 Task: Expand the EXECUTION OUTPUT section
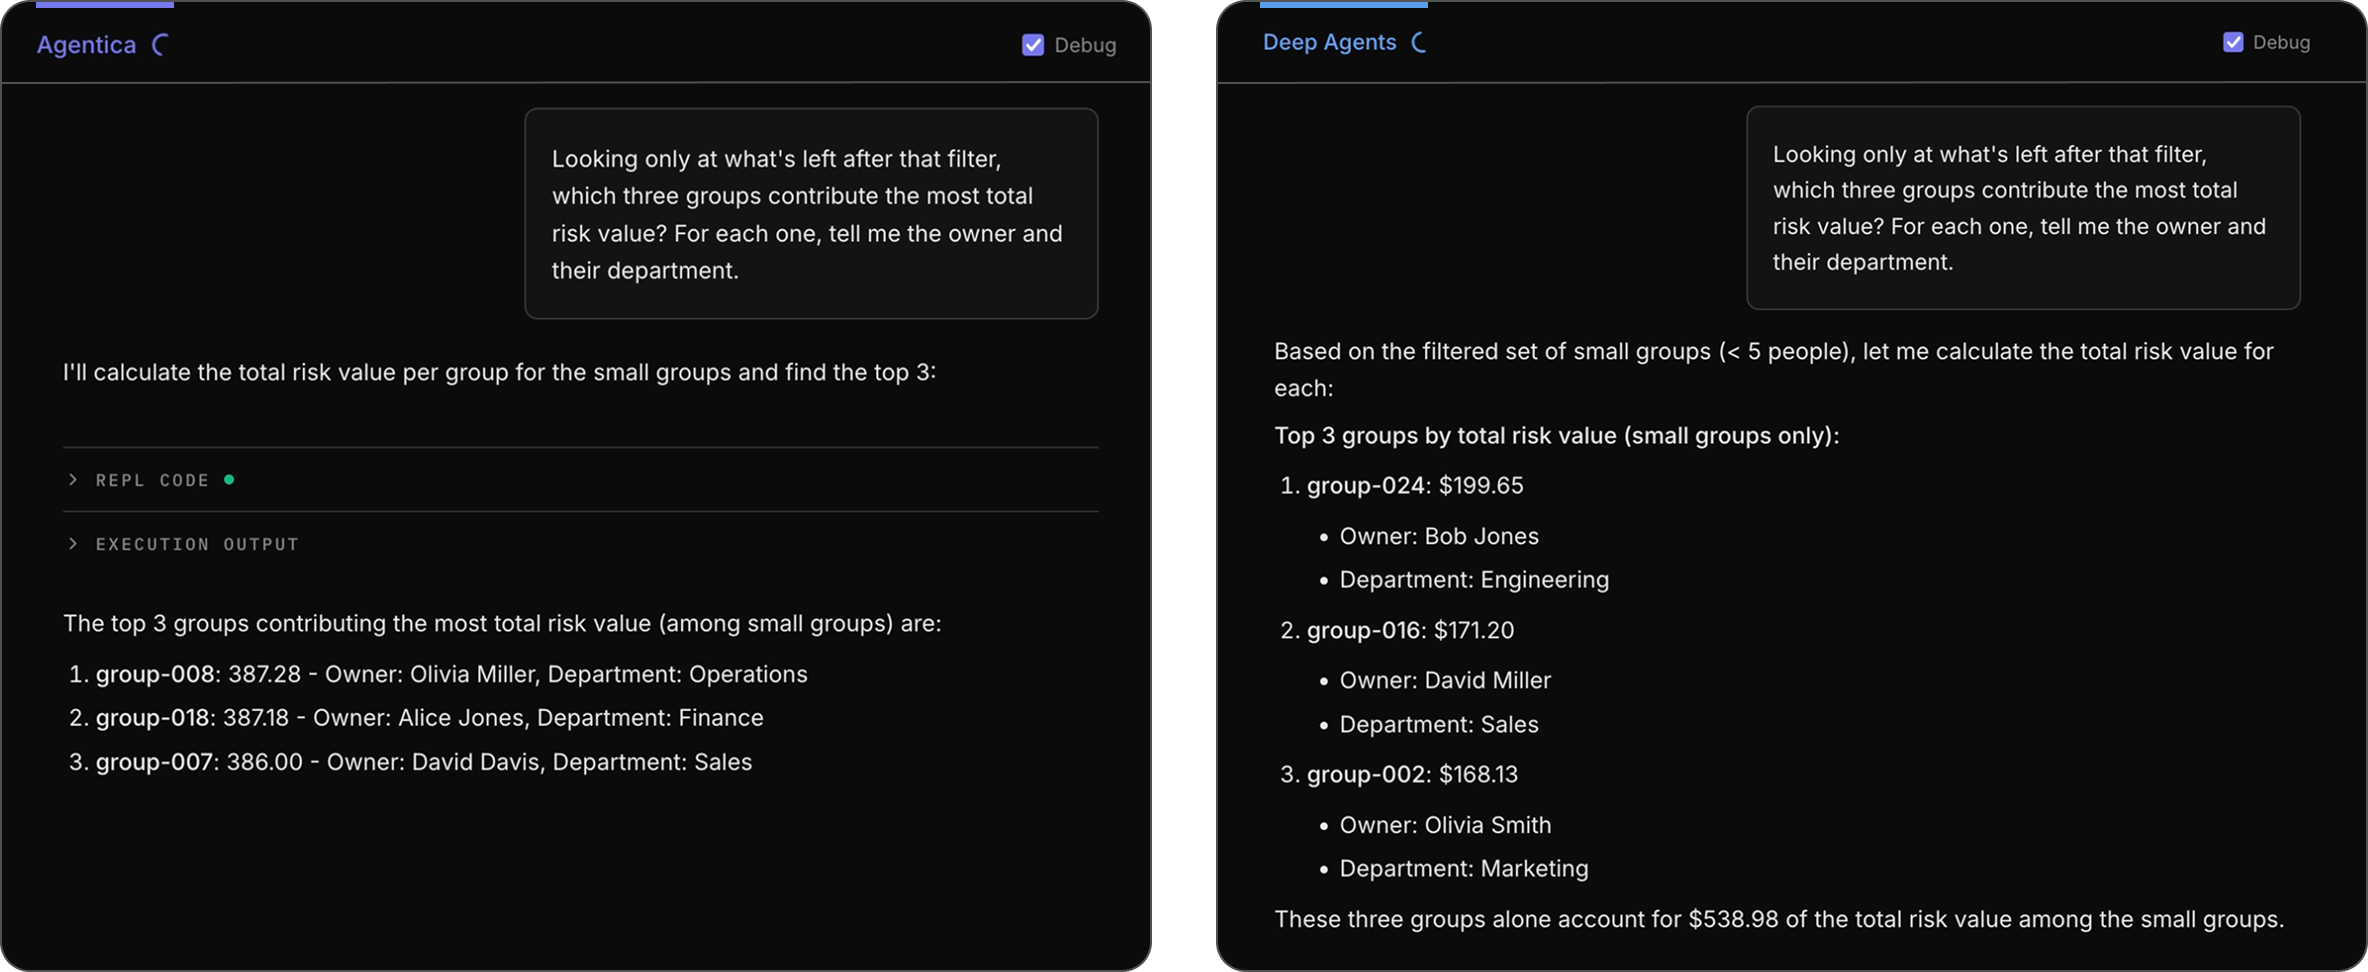[x=197, y=544]
